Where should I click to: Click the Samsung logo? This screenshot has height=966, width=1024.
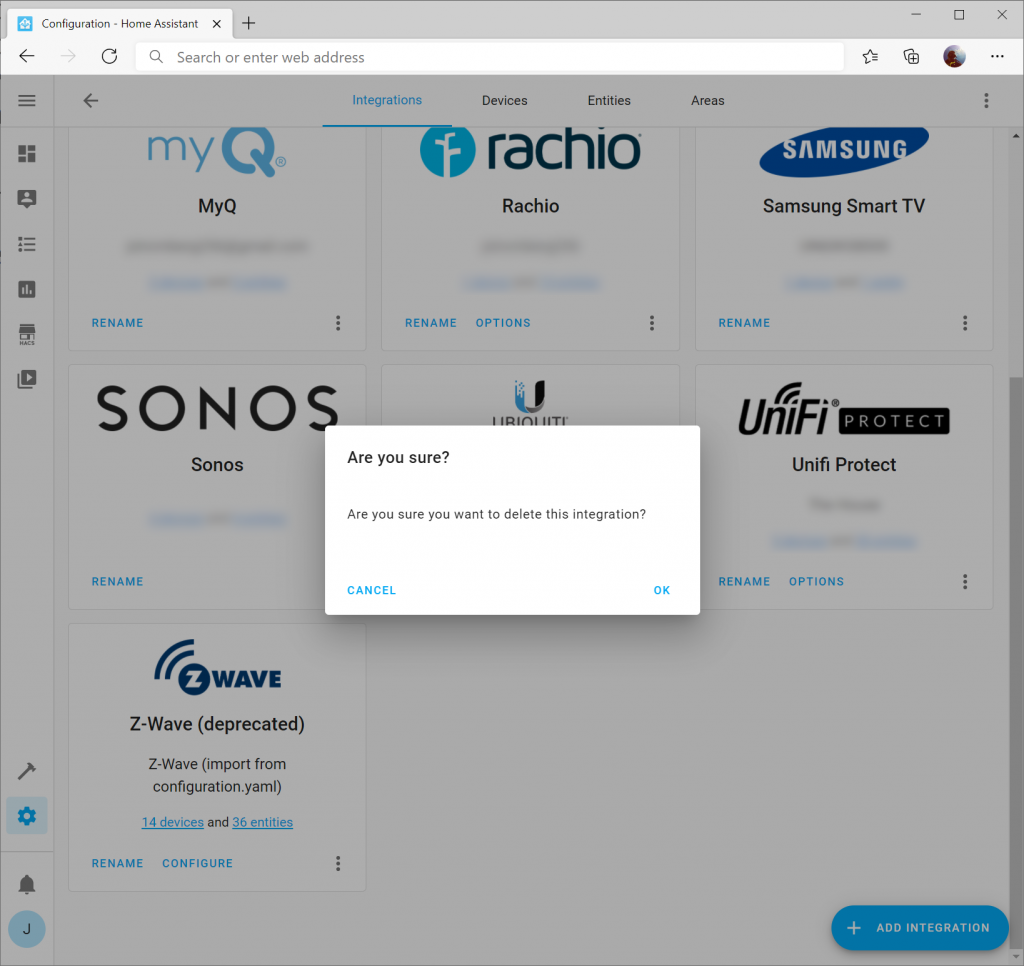click(844, 152)
